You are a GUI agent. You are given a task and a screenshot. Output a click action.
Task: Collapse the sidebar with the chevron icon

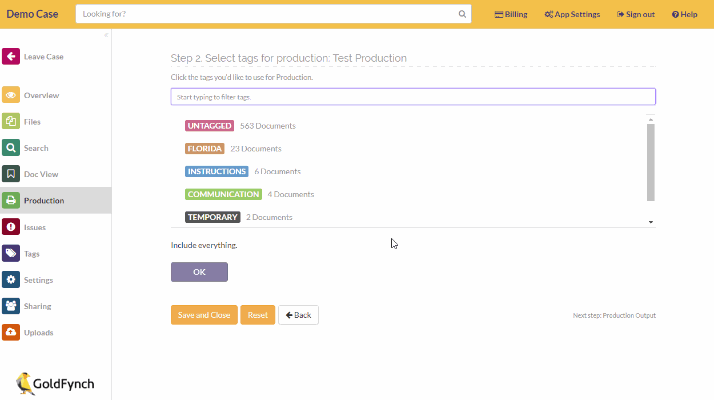[x=106, y=35]
